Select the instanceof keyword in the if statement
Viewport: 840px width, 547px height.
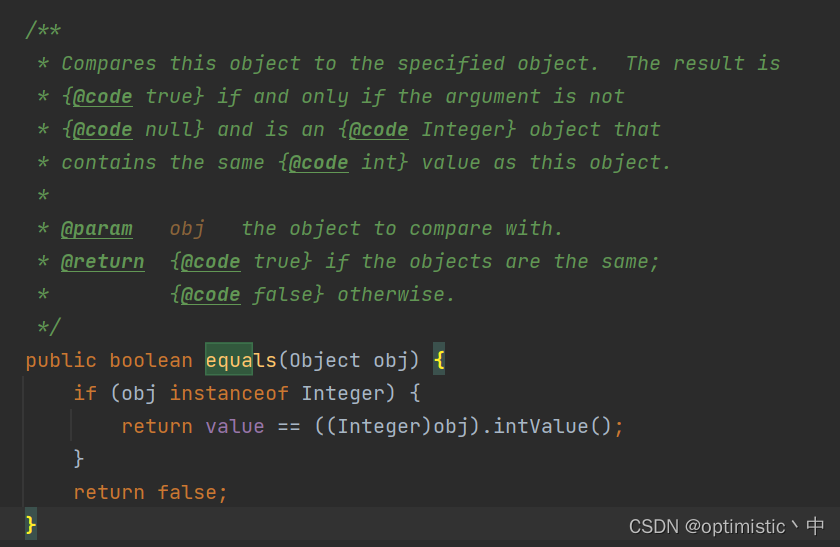[x=229, y=393]
